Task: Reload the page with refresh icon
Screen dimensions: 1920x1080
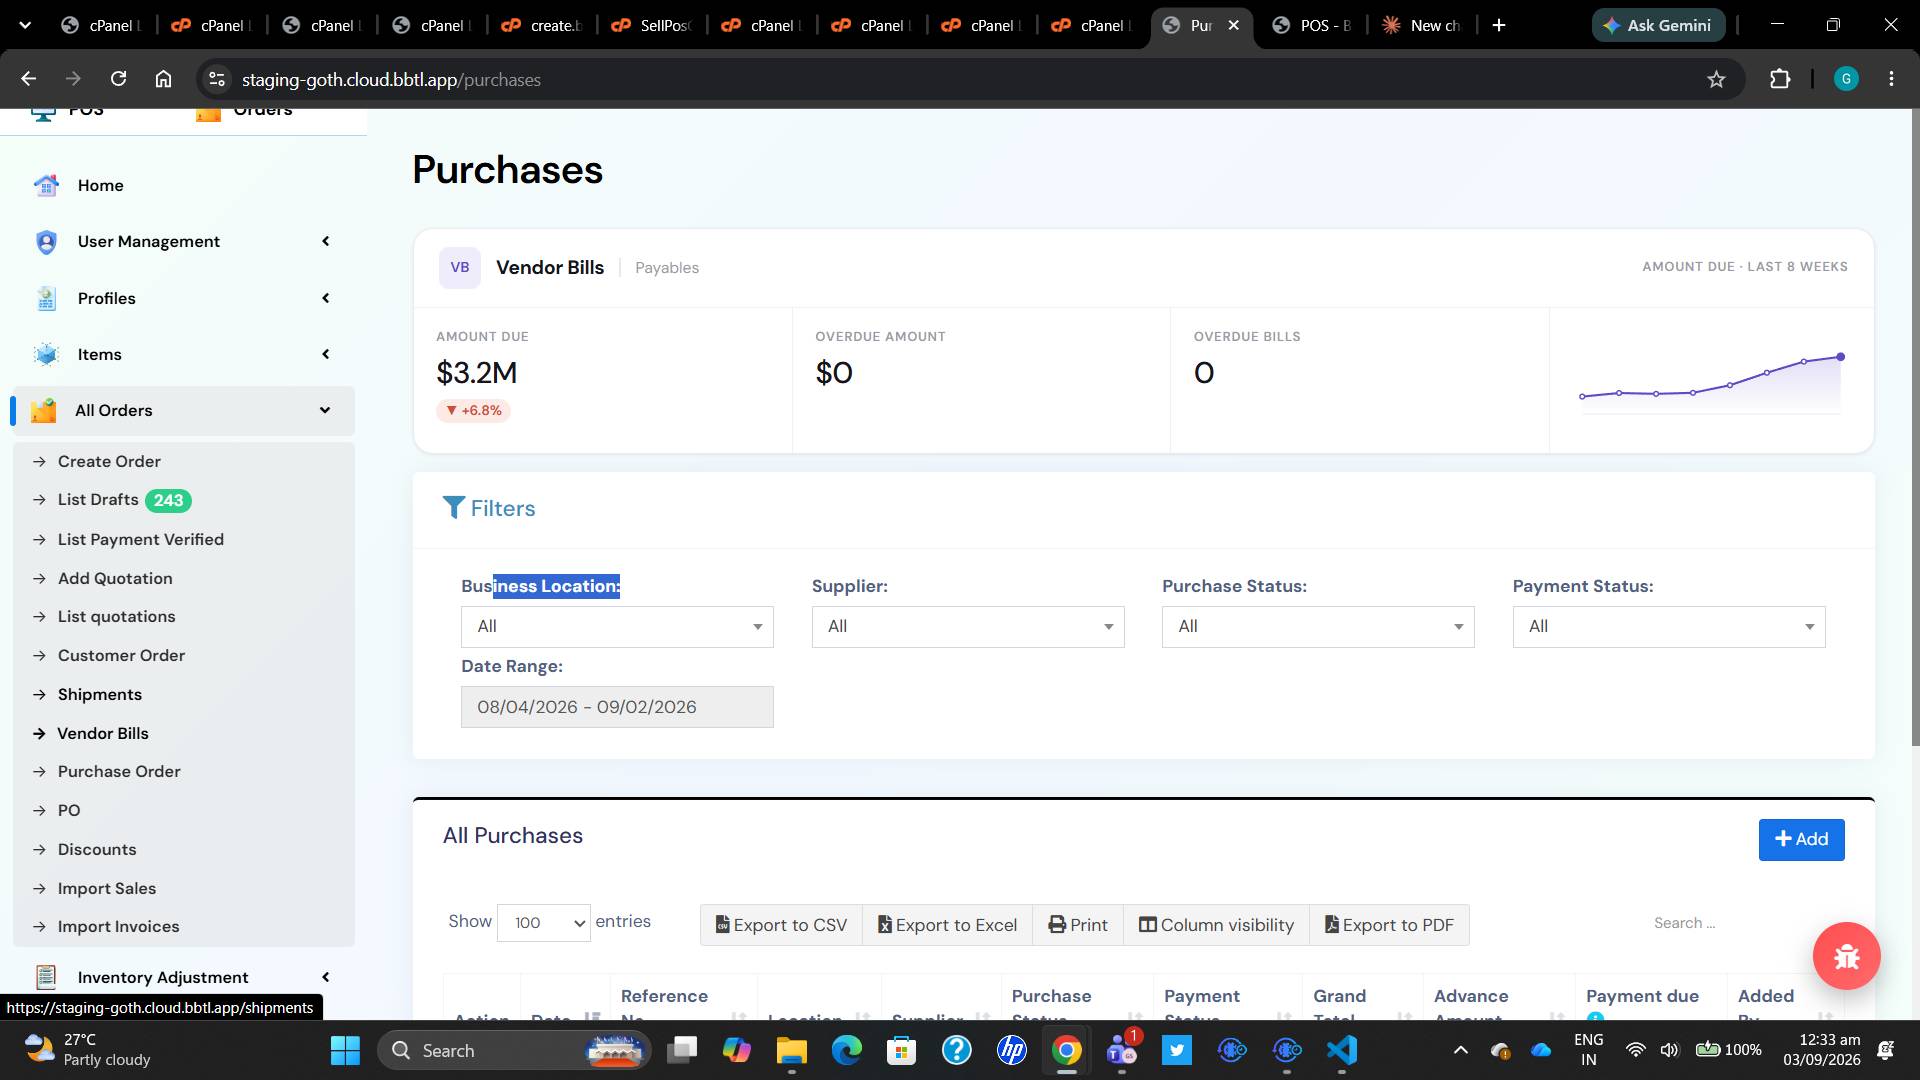Action: [x=118, y=79]
